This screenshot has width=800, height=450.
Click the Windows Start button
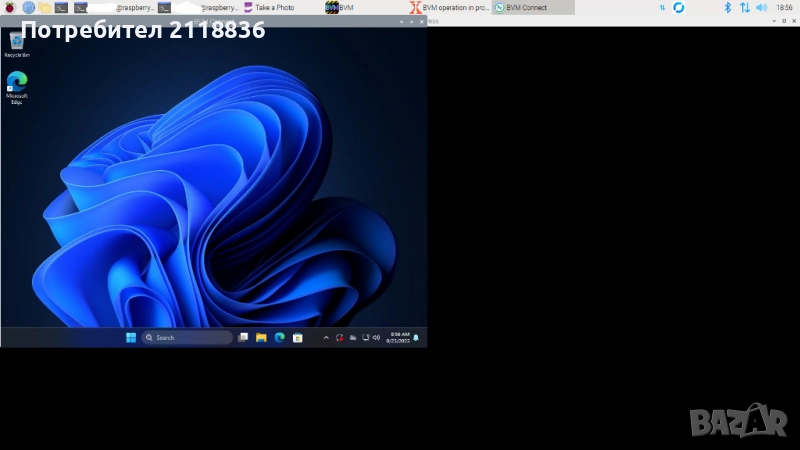click(131, 338)
